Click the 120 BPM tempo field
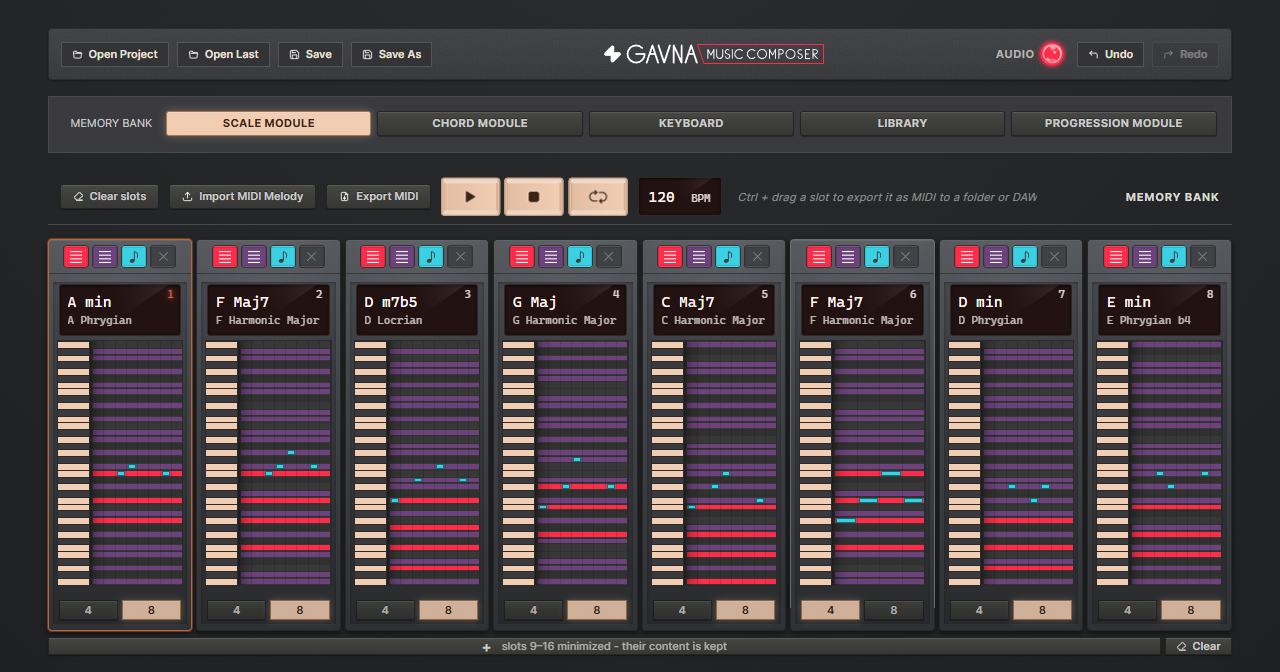Image resolution: width=1280 pixels, height=672 pixels. coord(680,197)
